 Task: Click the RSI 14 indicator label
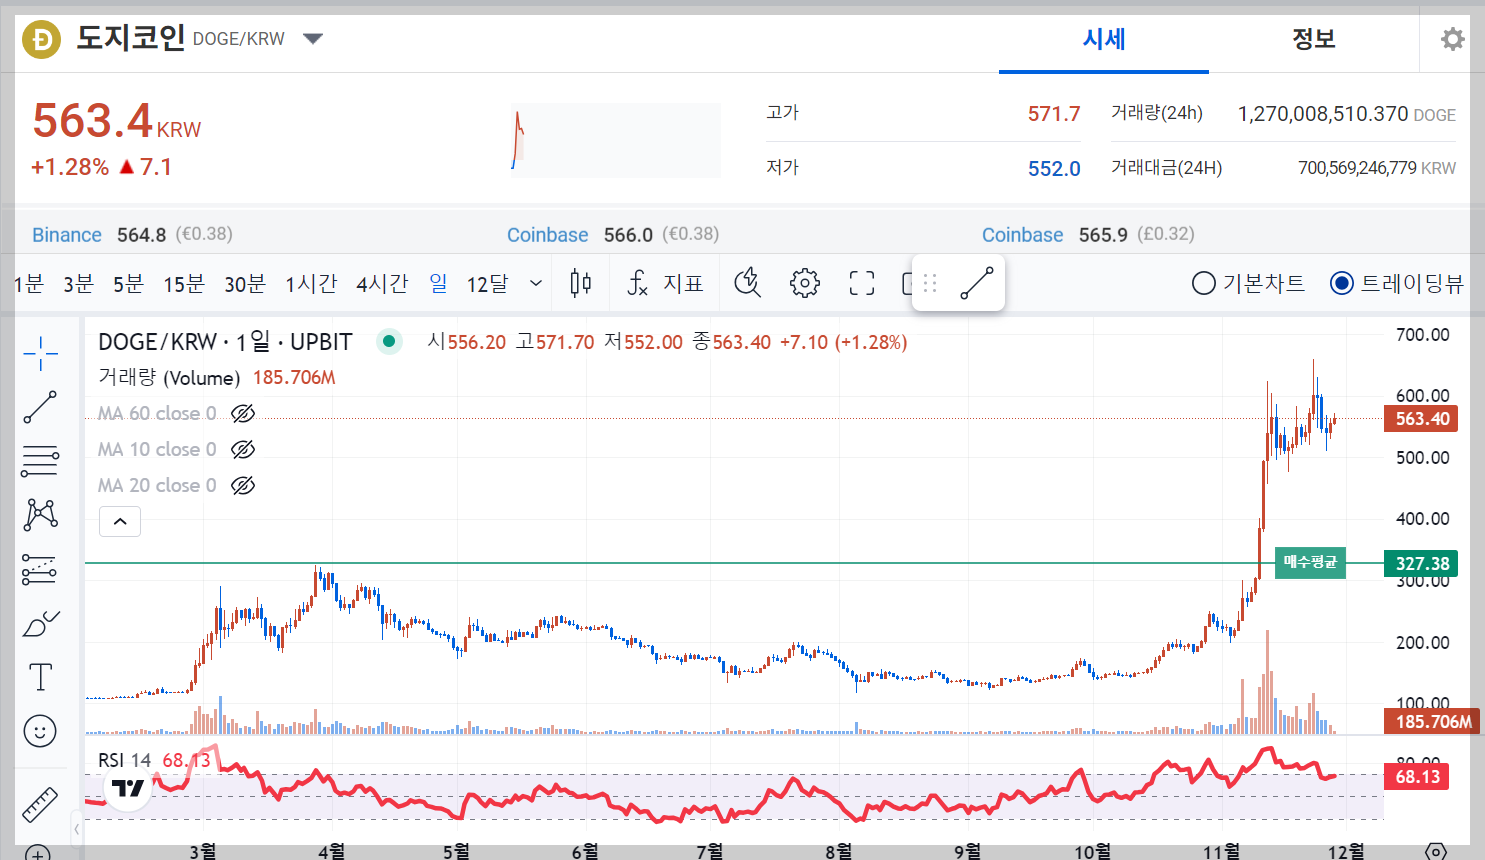124,760
